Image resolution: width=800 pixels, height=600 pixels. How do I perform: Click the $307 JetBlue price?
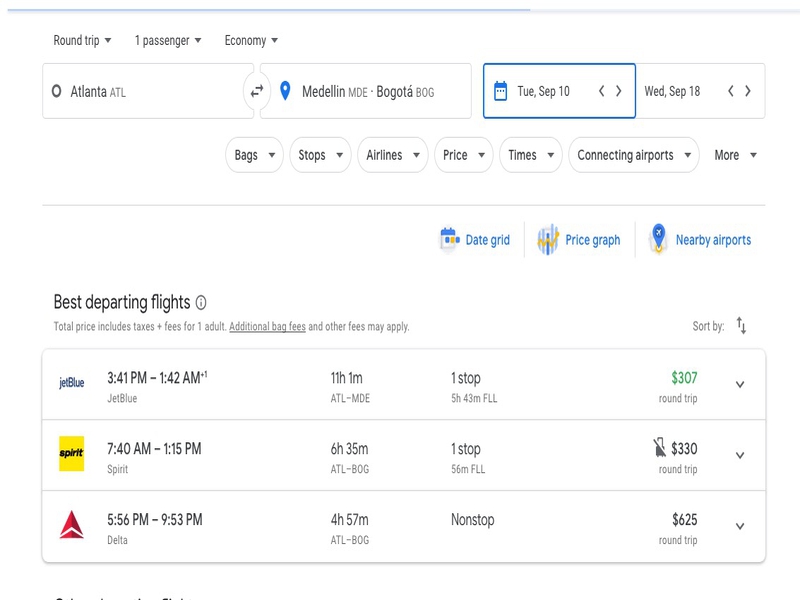[x=684, y=378]
